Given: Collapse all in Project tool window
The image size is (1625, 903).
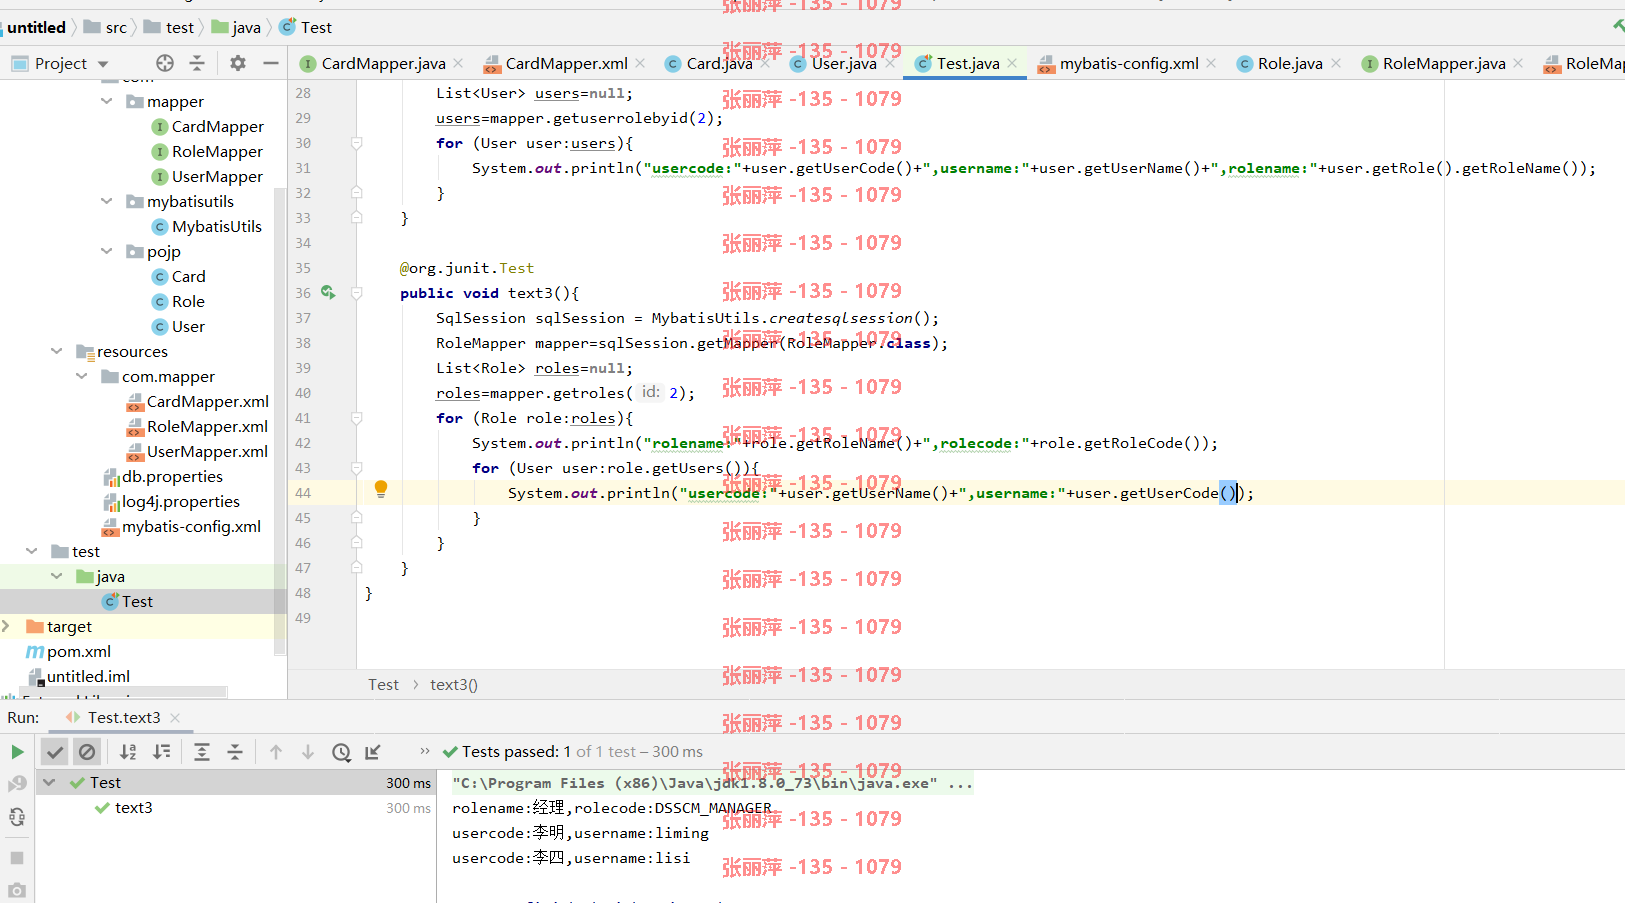Looking at the screenshot, I should coord(197,63).
